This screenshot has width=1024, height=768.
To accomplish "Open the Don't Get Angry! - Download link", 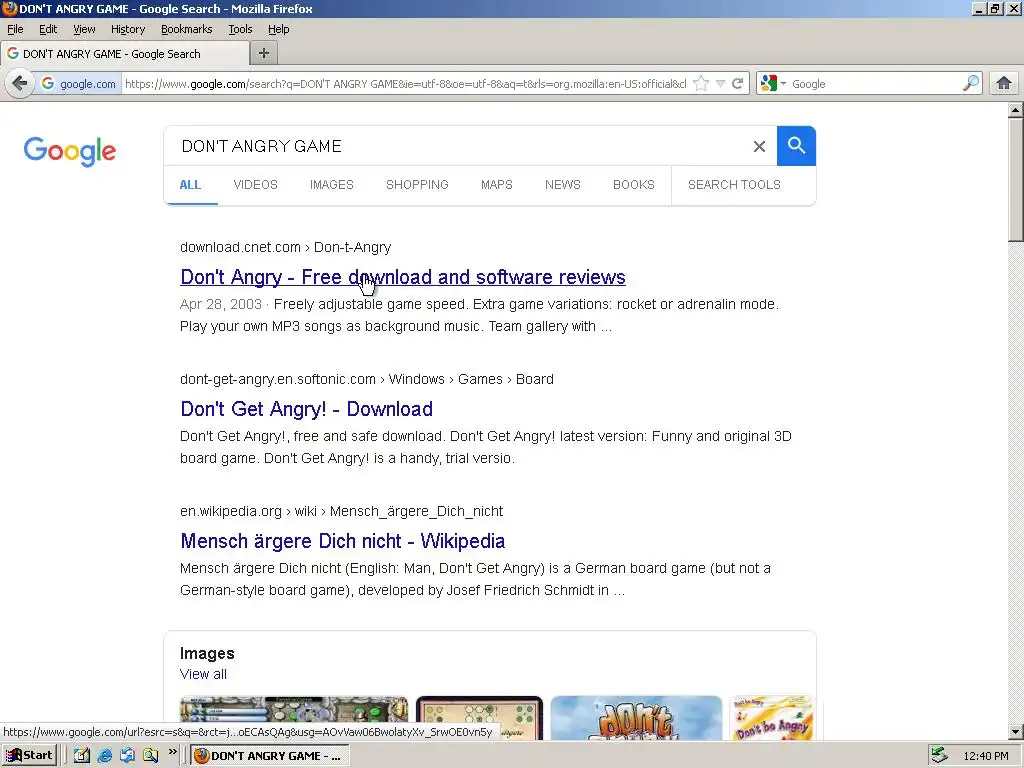I will (306, 409).
